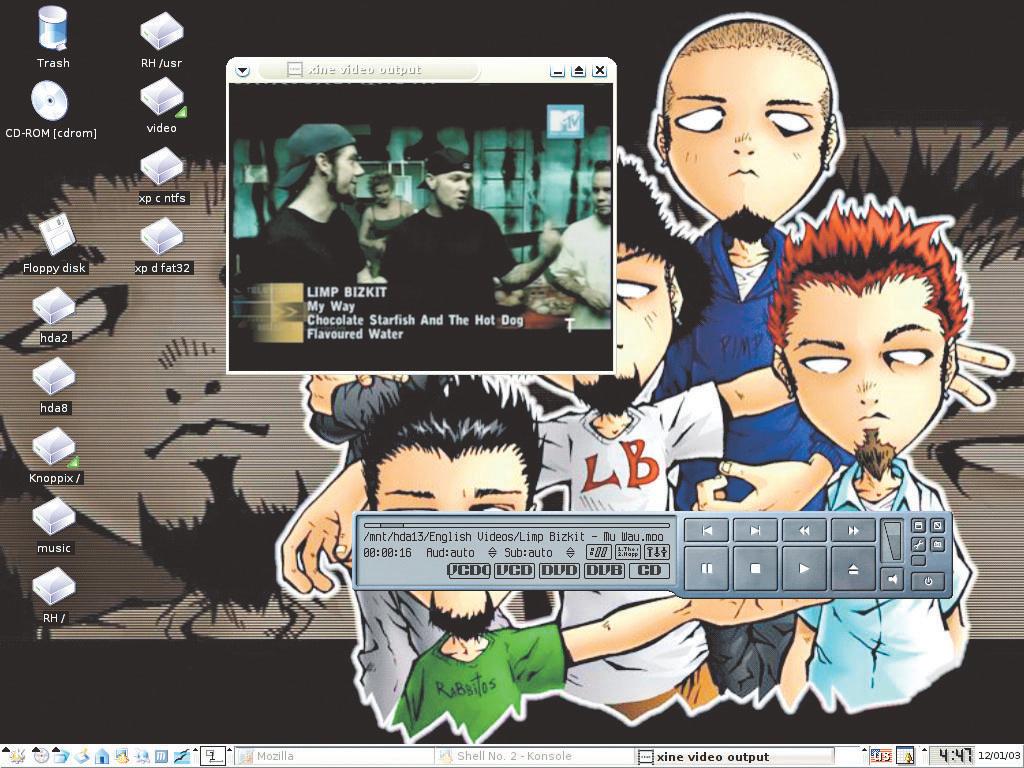Click inside the Limp Bizkit video frame
The height and width of the screenshot is (768, 1024).
[x=421, y=227]
